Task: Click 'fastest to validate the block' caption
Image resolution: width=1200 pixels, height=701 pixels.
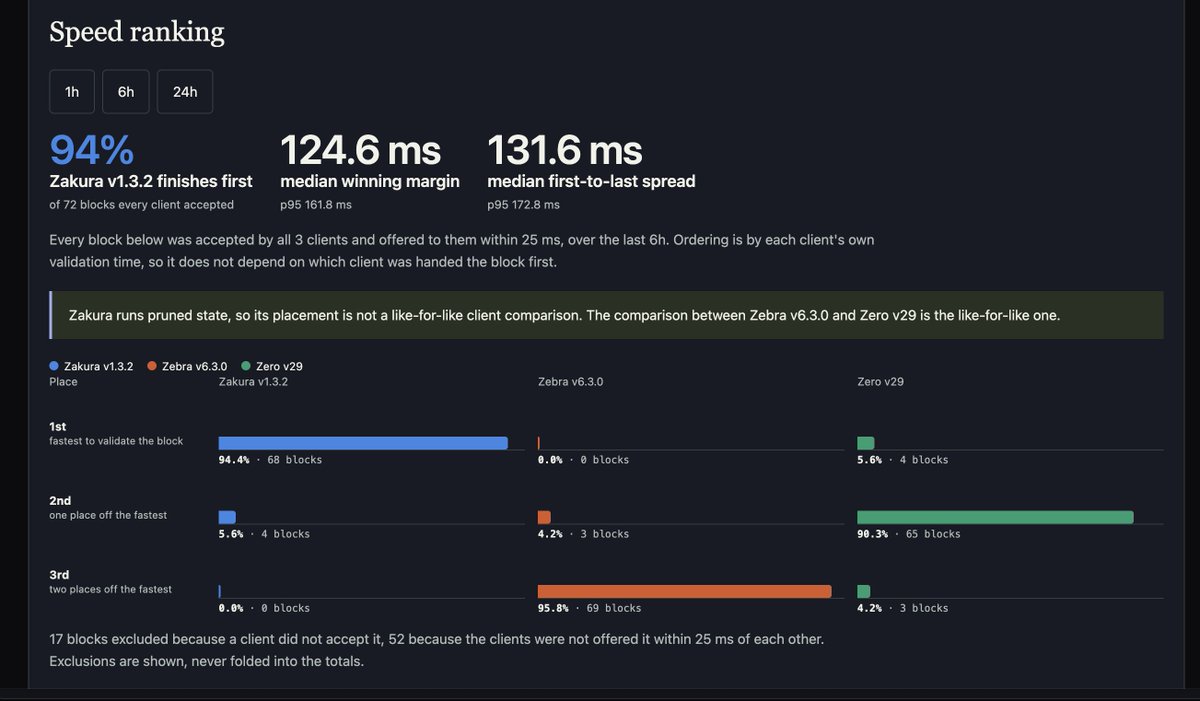Action: (116, 441)
